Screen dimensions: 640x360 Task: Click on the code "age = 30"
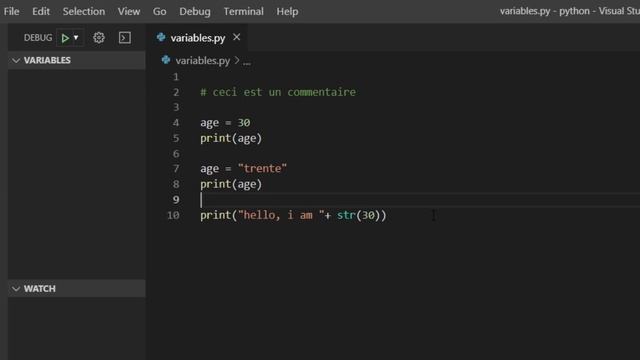tap(225, 123)
